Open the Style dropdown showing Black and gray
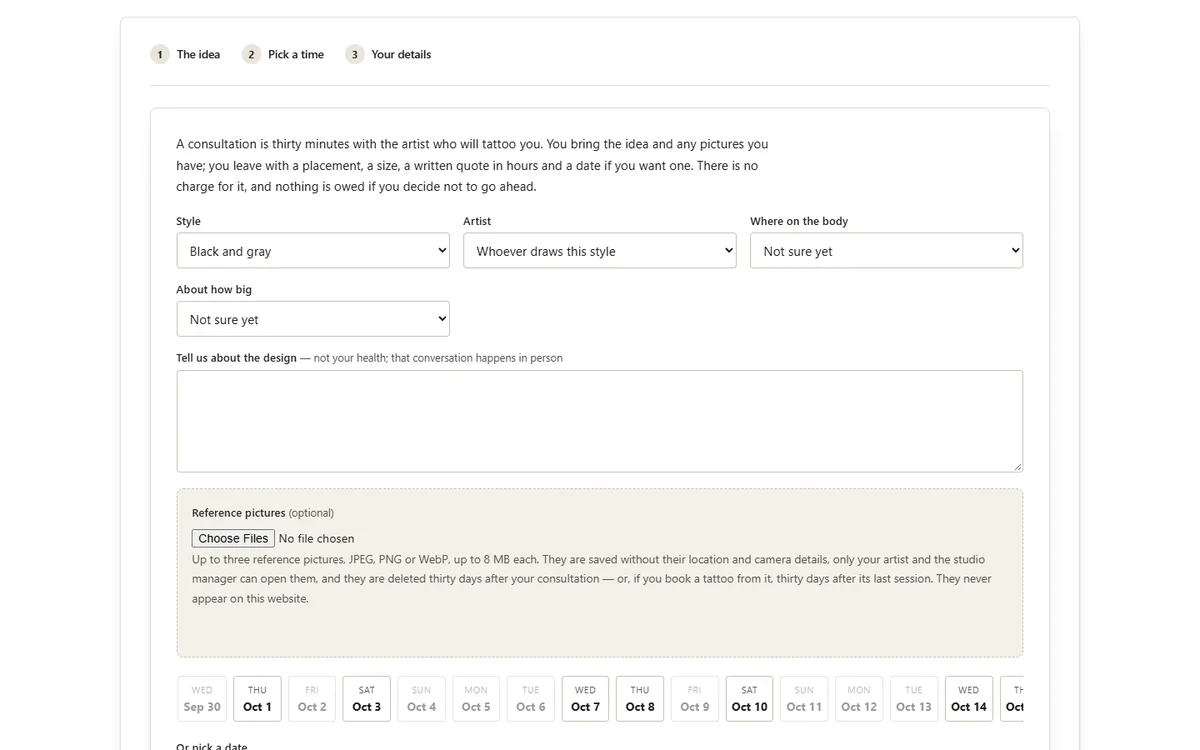Image resolution: width=1200 pixels, height=750 pixels. tap(313, 251)
